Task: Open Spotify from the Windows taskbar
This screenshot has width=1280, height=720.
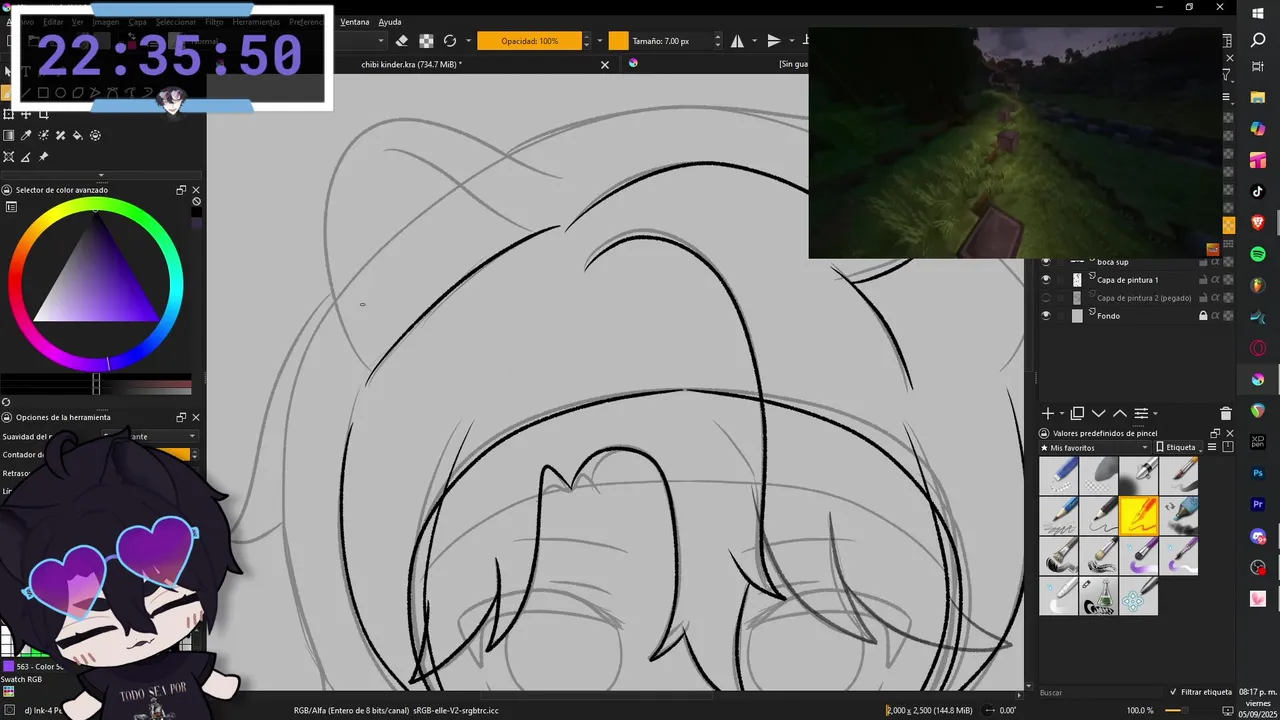Action: (x=1258, y=254)
